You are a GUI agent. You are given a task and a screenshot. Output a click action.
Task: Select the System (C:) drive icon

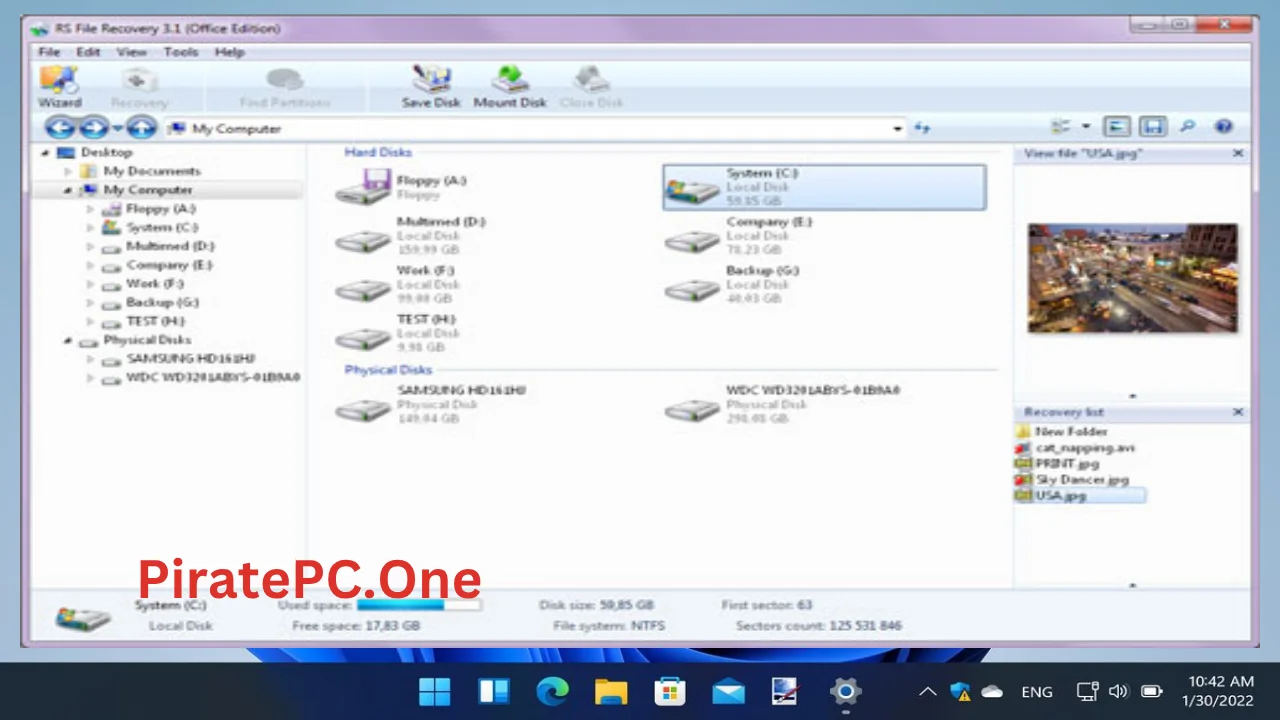[x=692, y=188]
